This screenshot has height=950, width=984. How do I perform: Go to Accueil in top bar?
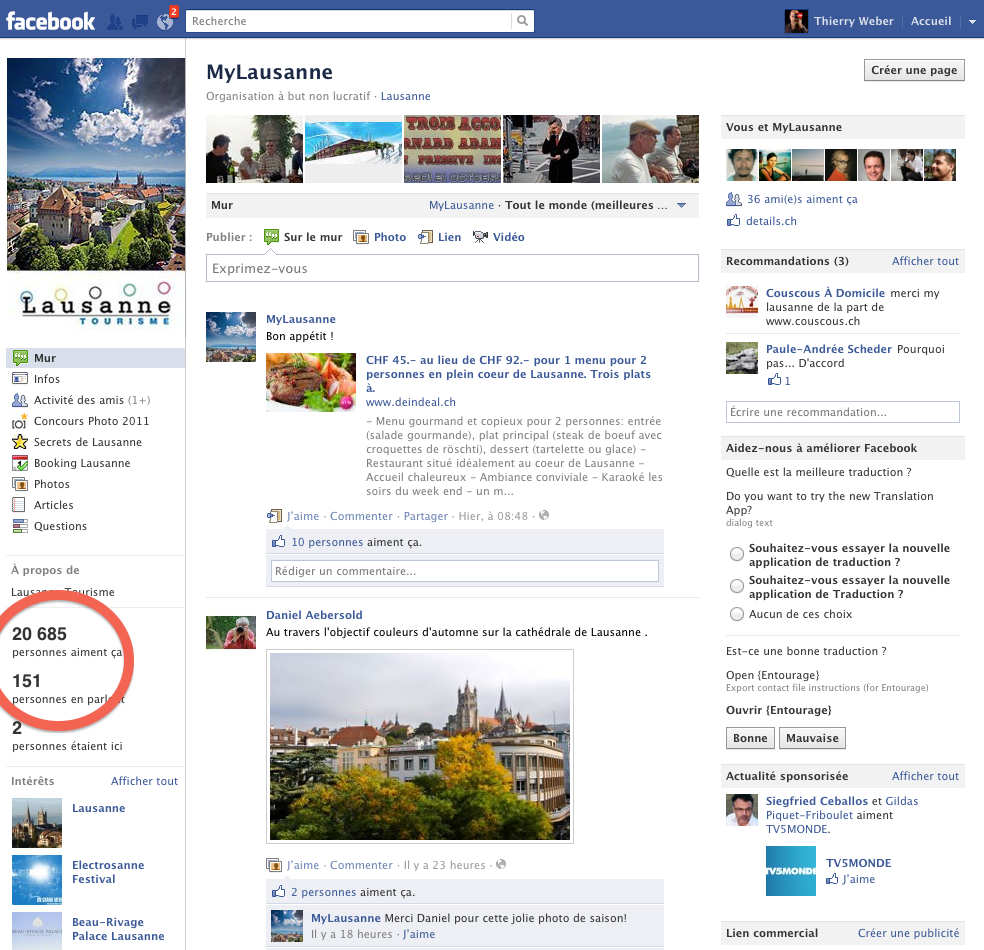pyautogui.click(x=931, y=21)
